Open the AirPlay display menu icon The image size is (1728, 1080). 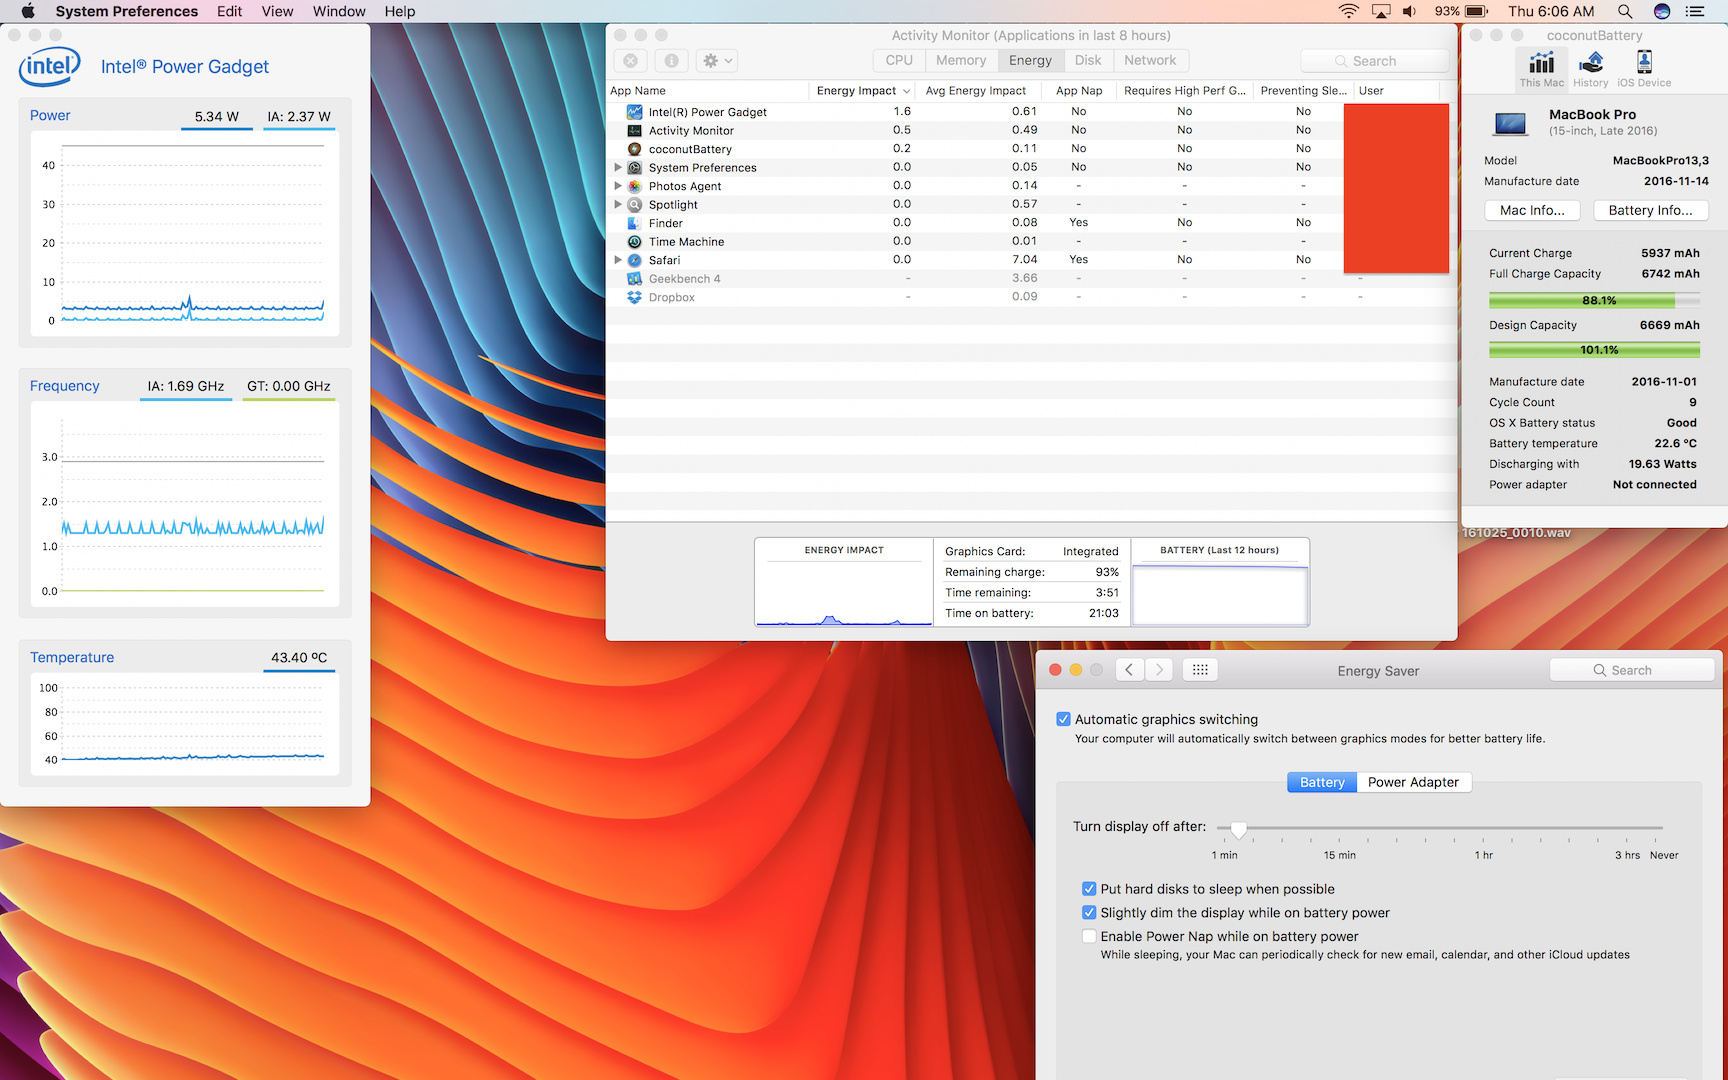pos(1381,11)
